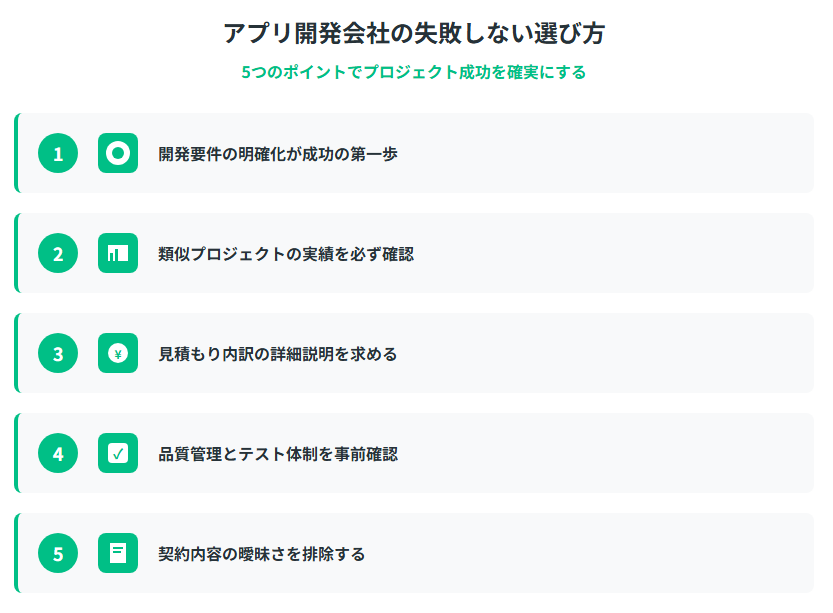Select the number 1 circle badge
The height and width of the screenshot is (613, 833).
tap(58, 153)
